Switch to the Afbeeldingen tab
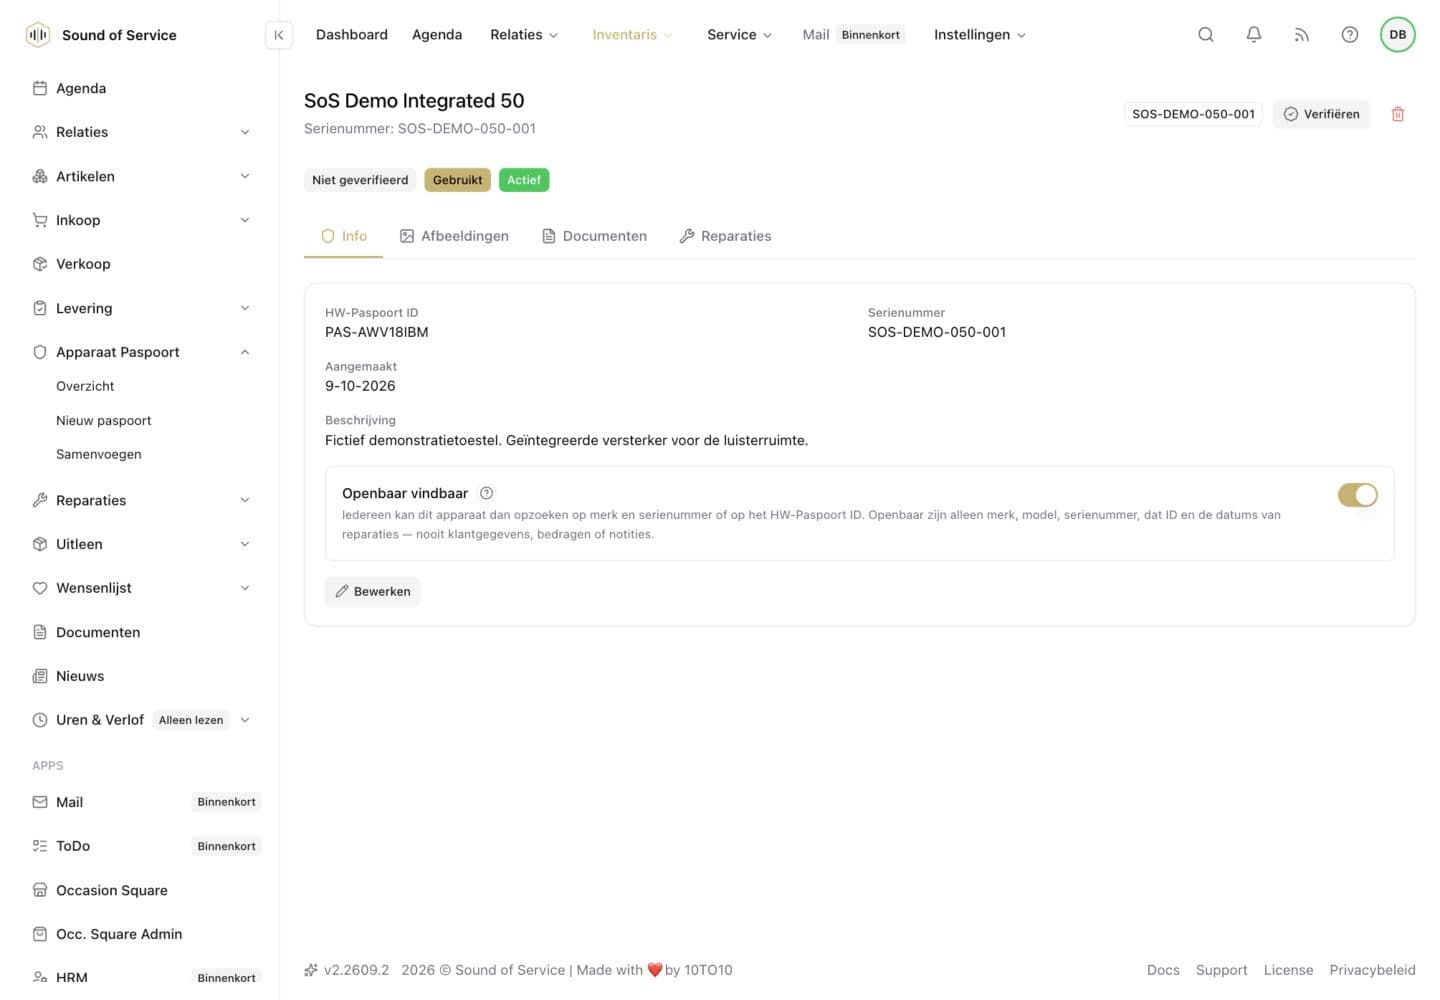The height and width of the screenshot is (1000, 1440). click(x=454, y=236)
